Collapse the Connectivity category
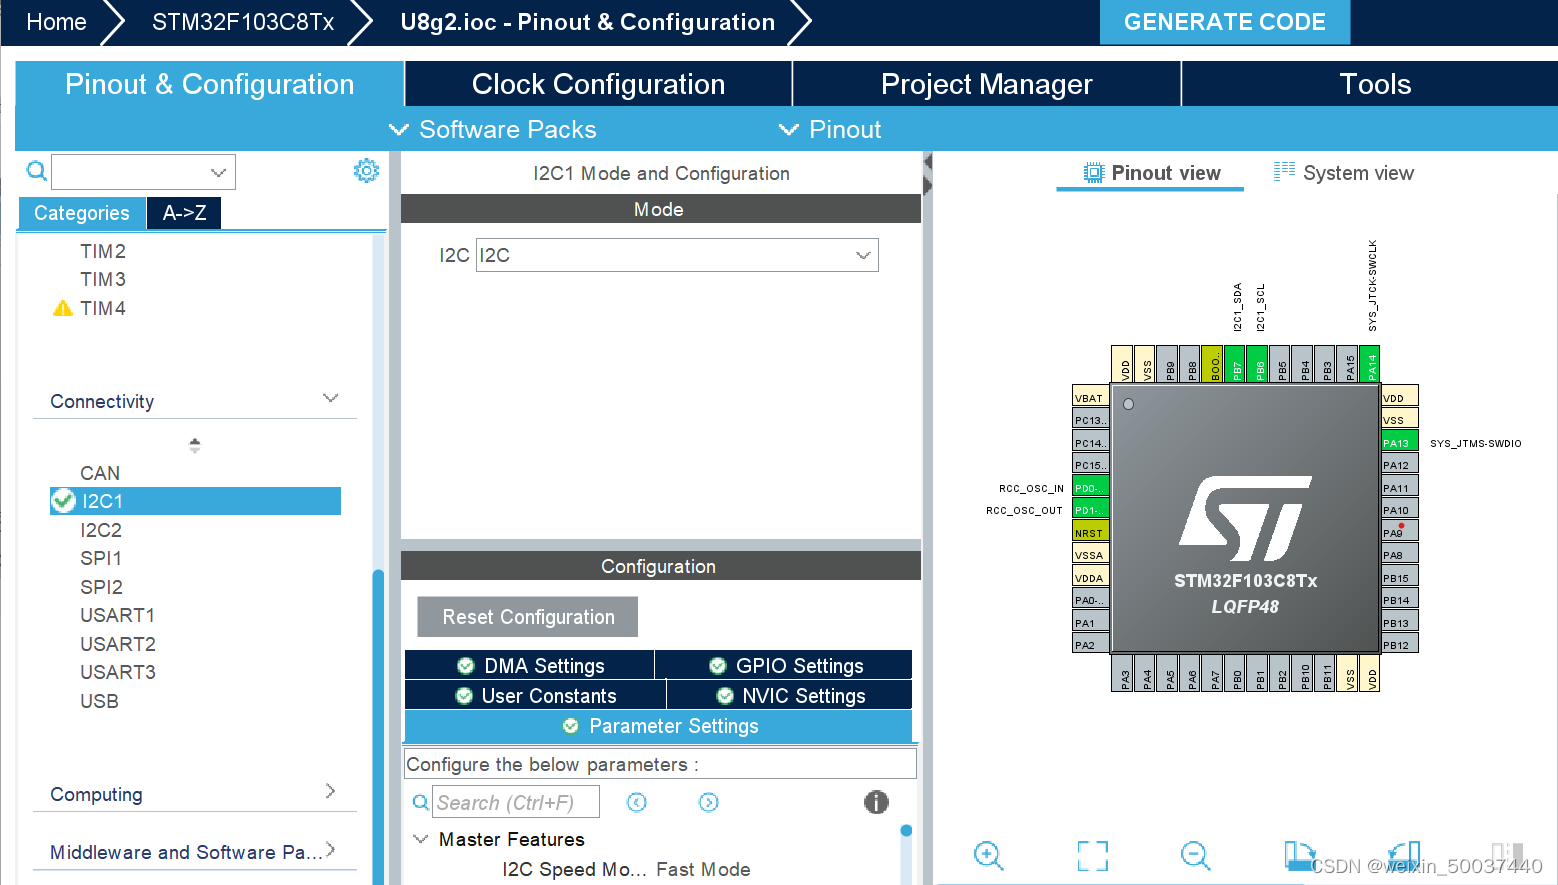Image resolution: width=1558 pixels, height=885 pixels. click(x=331, y=399)
